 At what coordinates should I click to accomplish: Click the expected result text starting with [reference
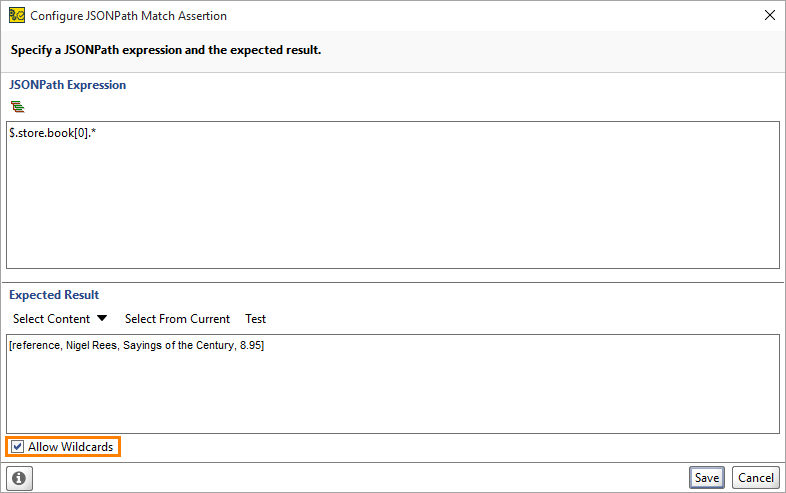click(x=136, y=346)
